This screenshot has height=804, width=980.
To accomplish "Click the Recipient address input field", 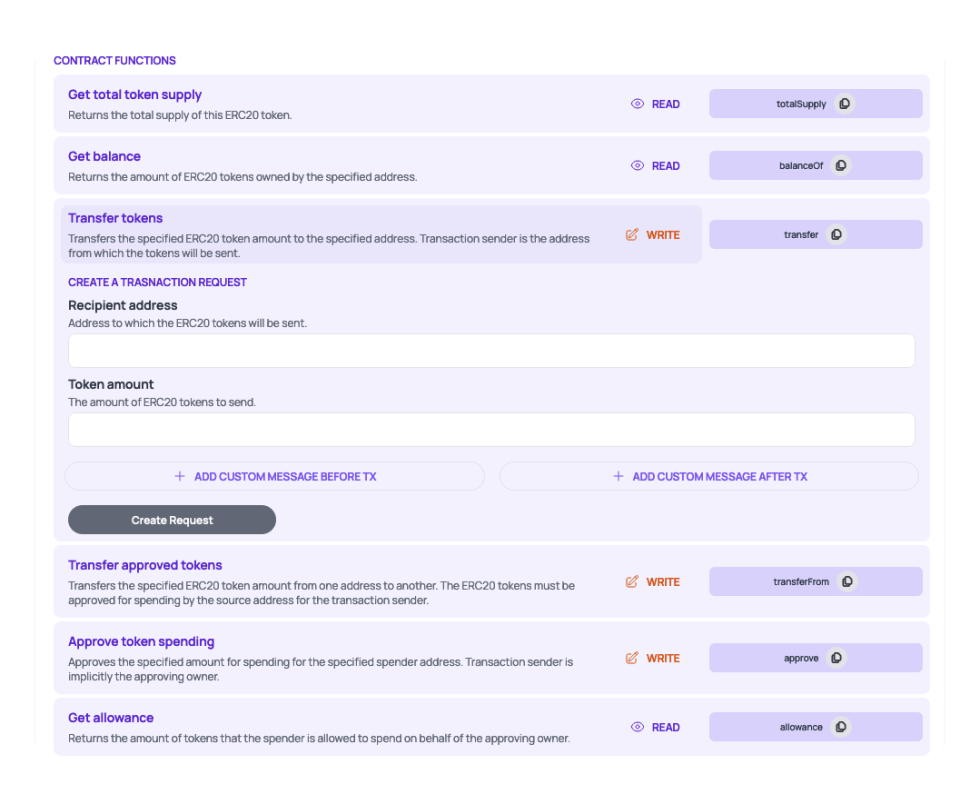I will tap(491, 350).
